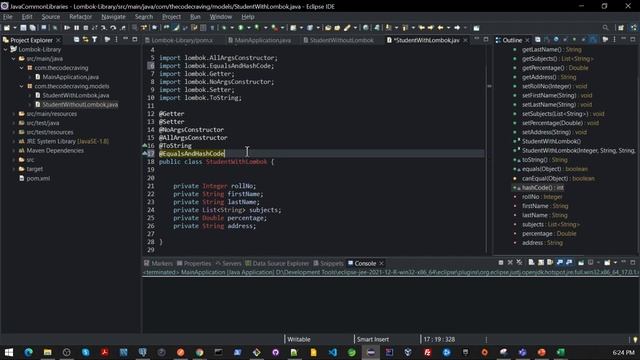The image size is (640, 360).
Task: Collapse the src/main/java folder
Action: [x=14, y=59]
